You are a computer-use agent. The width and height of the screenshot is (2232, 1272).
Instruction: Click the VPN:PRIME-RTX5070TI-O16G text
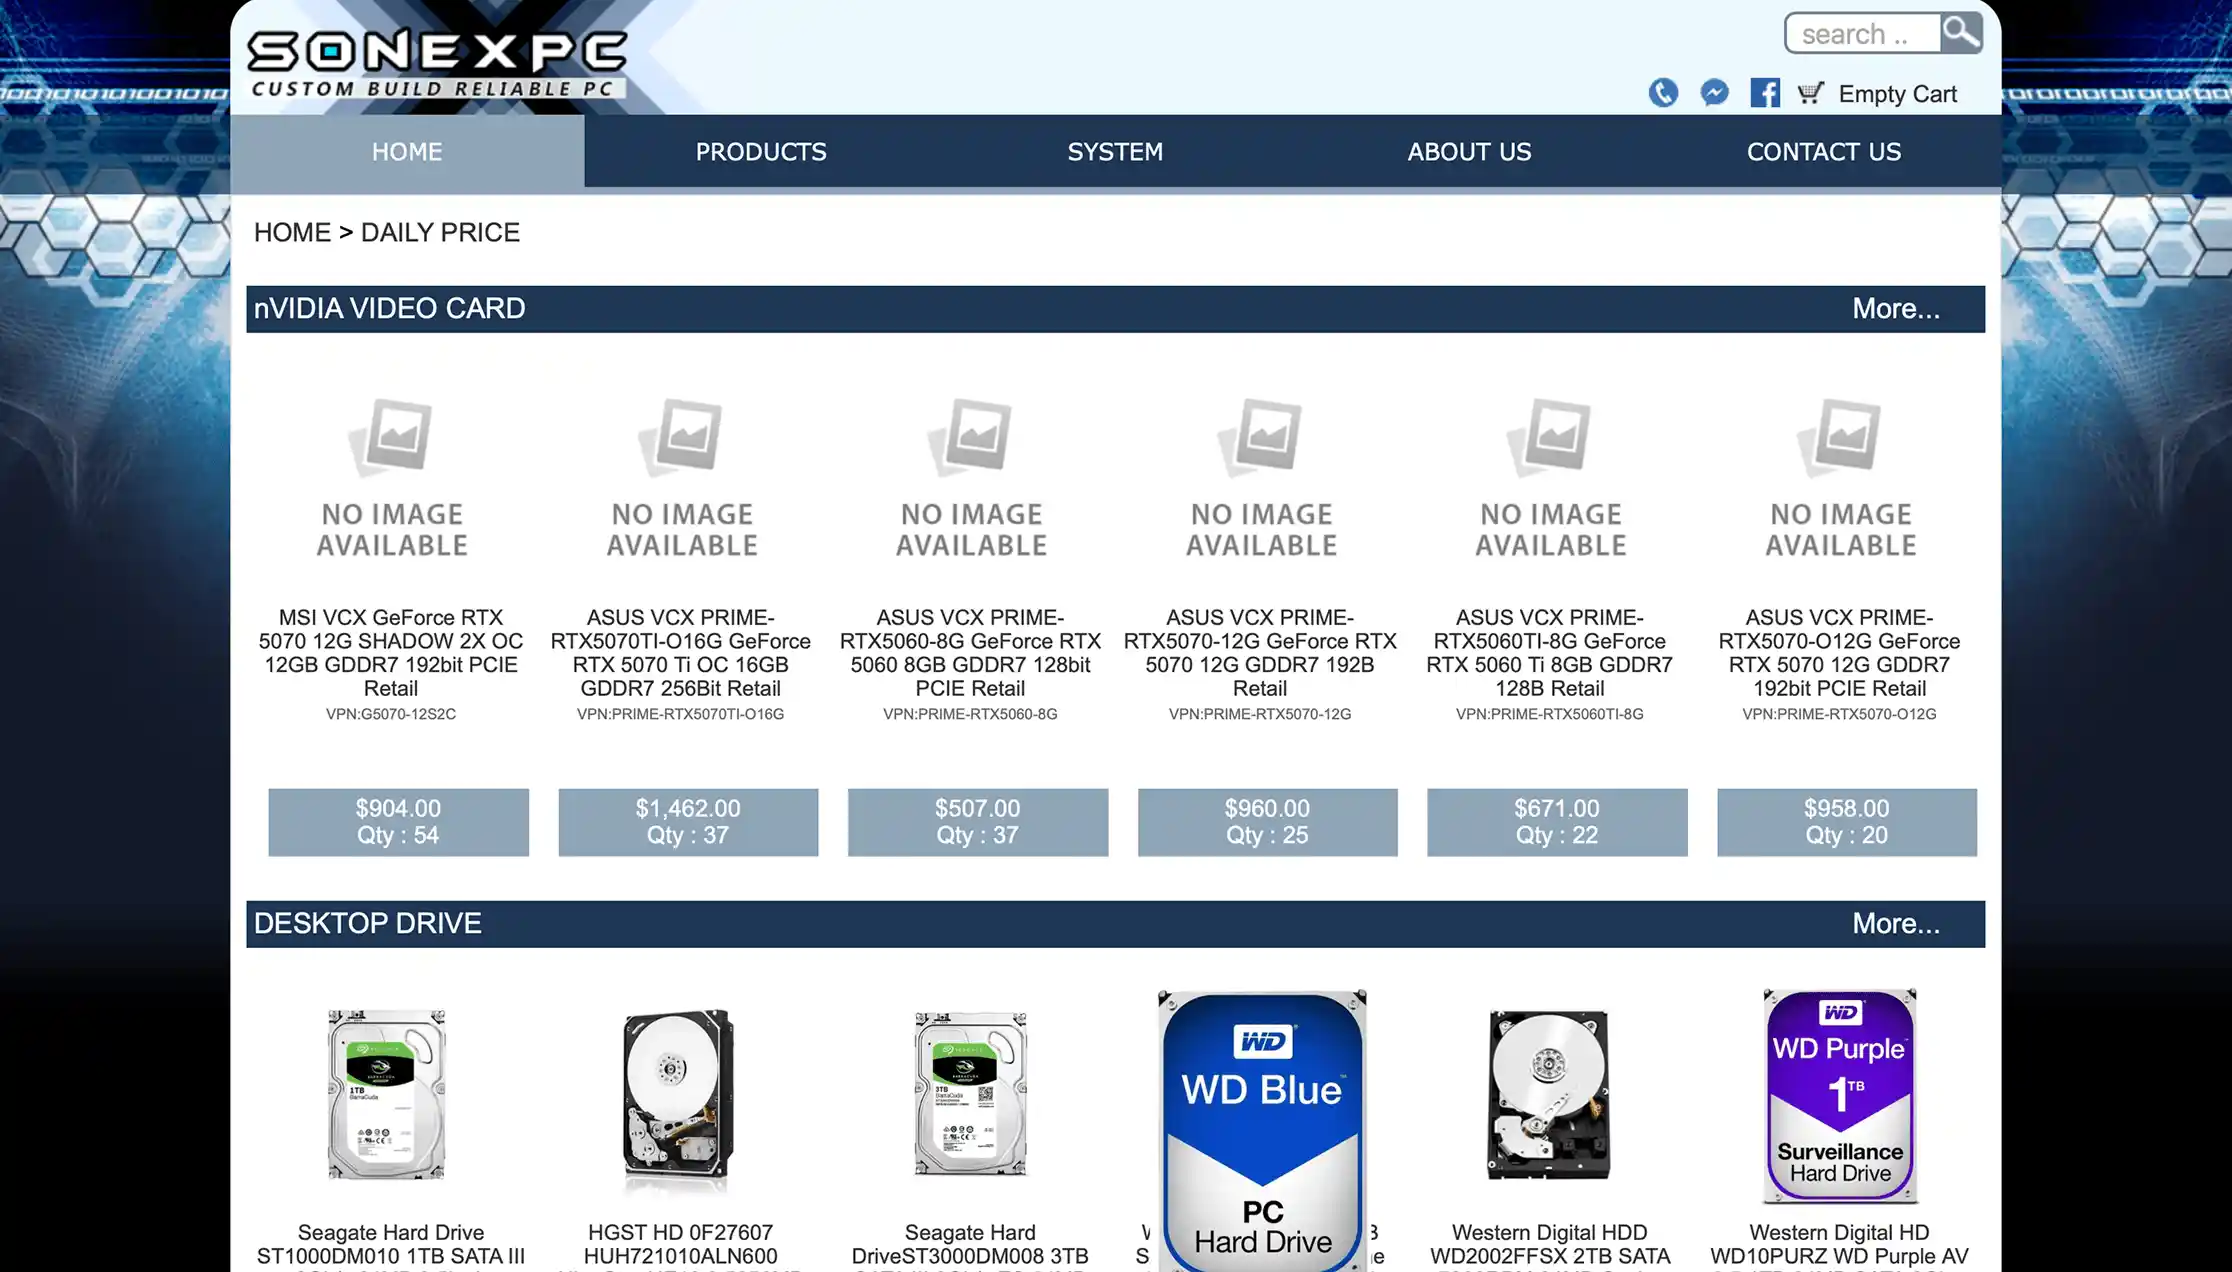click(x=681, y=714)
